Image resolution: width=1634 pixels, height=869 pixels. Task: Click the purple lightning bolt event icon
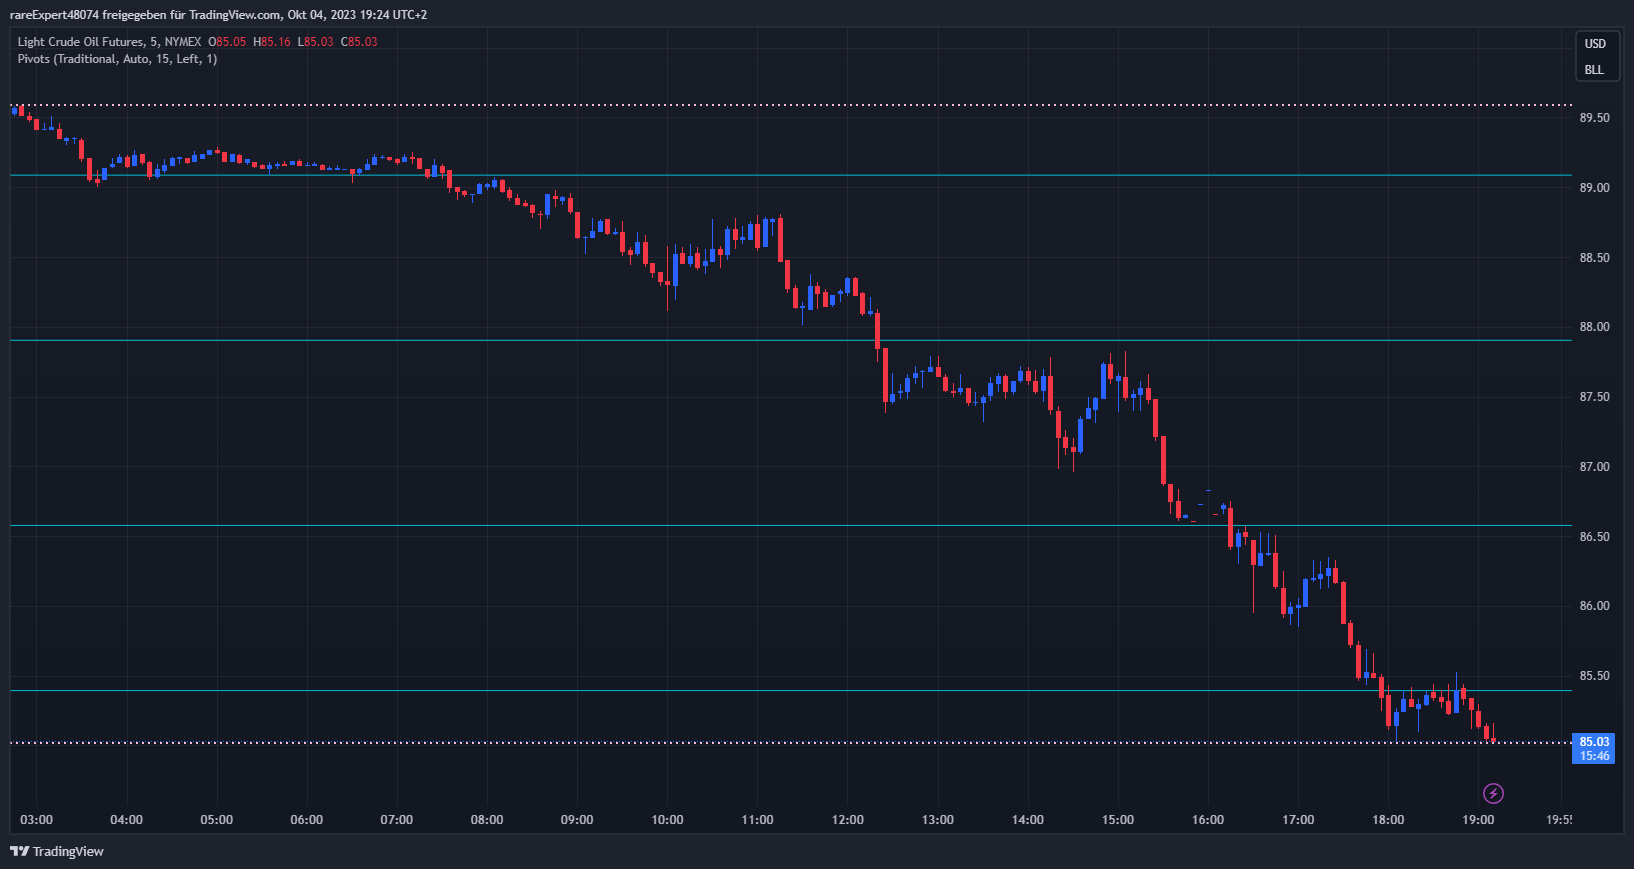click(x=1493, y=794)
